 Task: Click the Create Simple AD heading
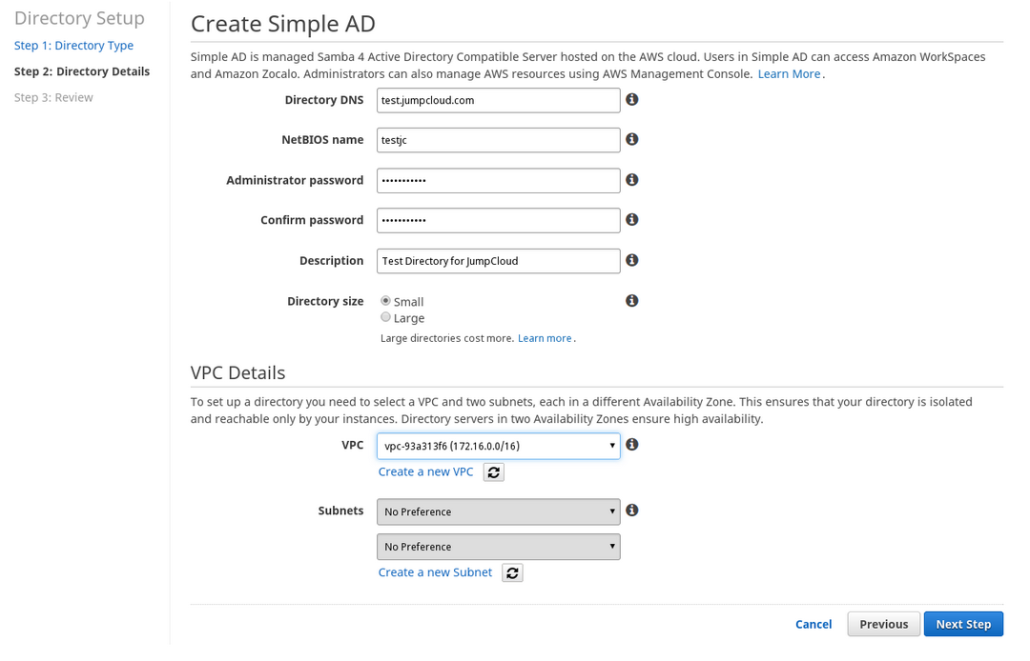click(283, 24)
